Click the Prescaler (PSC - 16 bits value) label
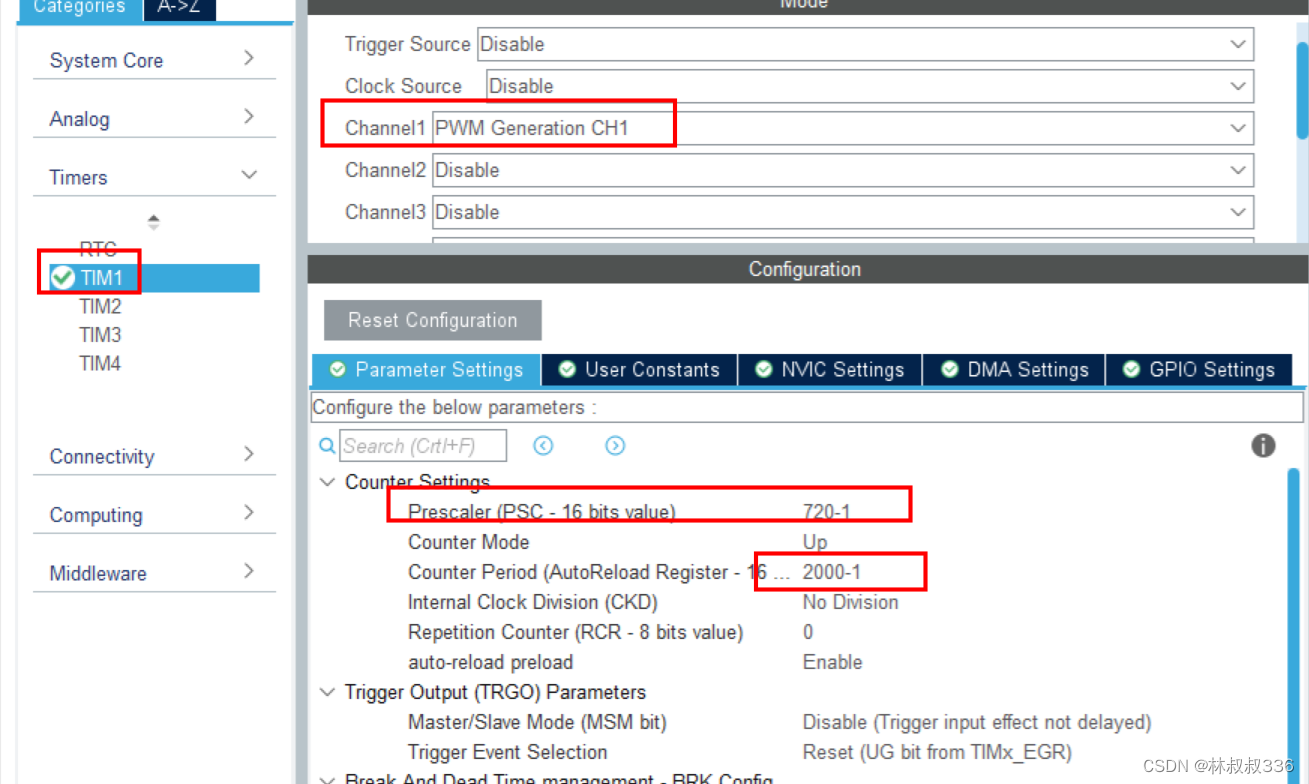Viewport: 1309px width, 784px height. [x=542, y=512]
